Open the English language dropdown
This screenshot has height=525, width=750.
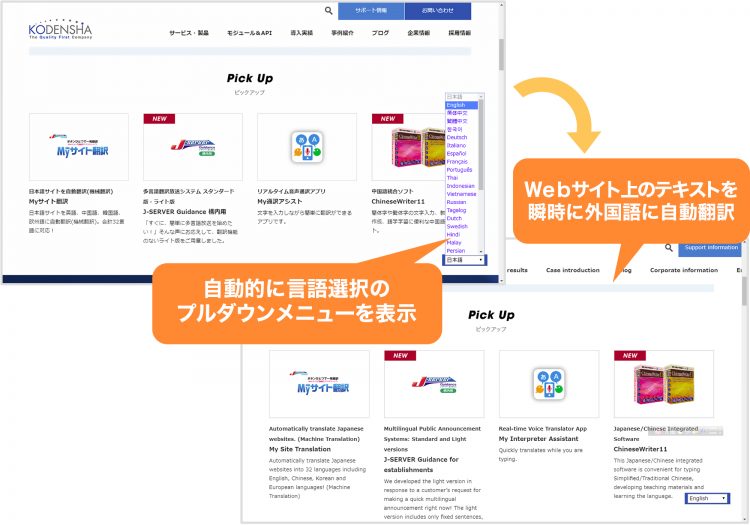pos(707,498)
